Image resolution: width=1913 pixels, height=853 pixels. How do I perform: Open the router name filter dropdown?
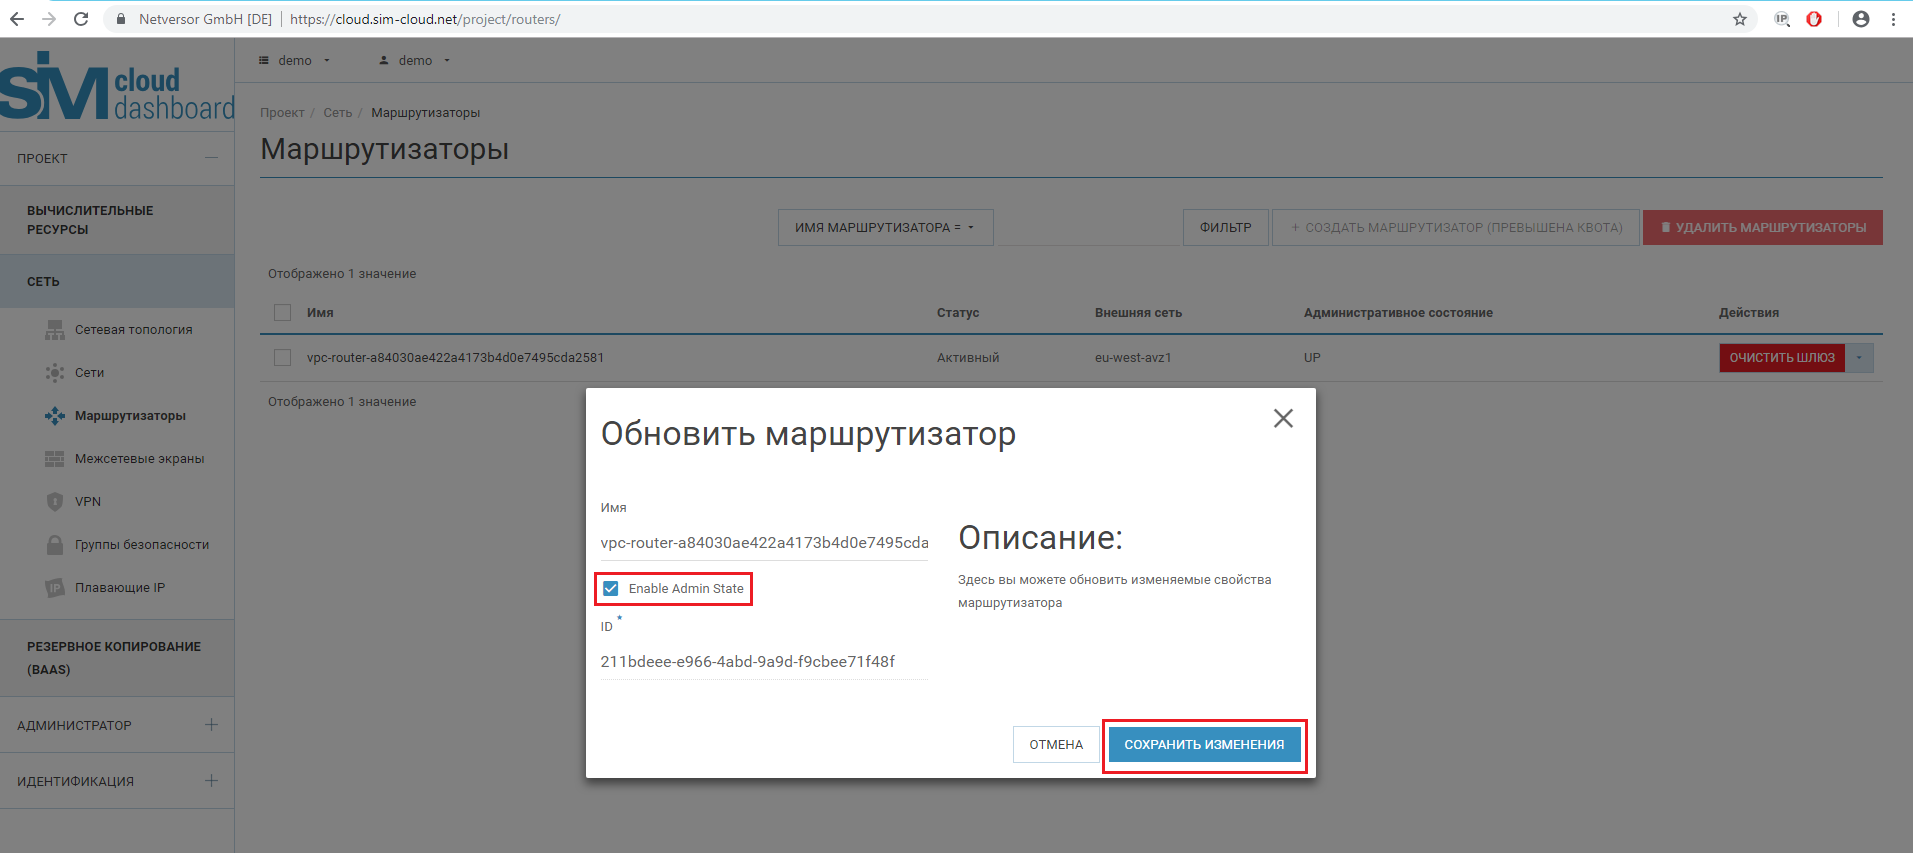[885, 228]
